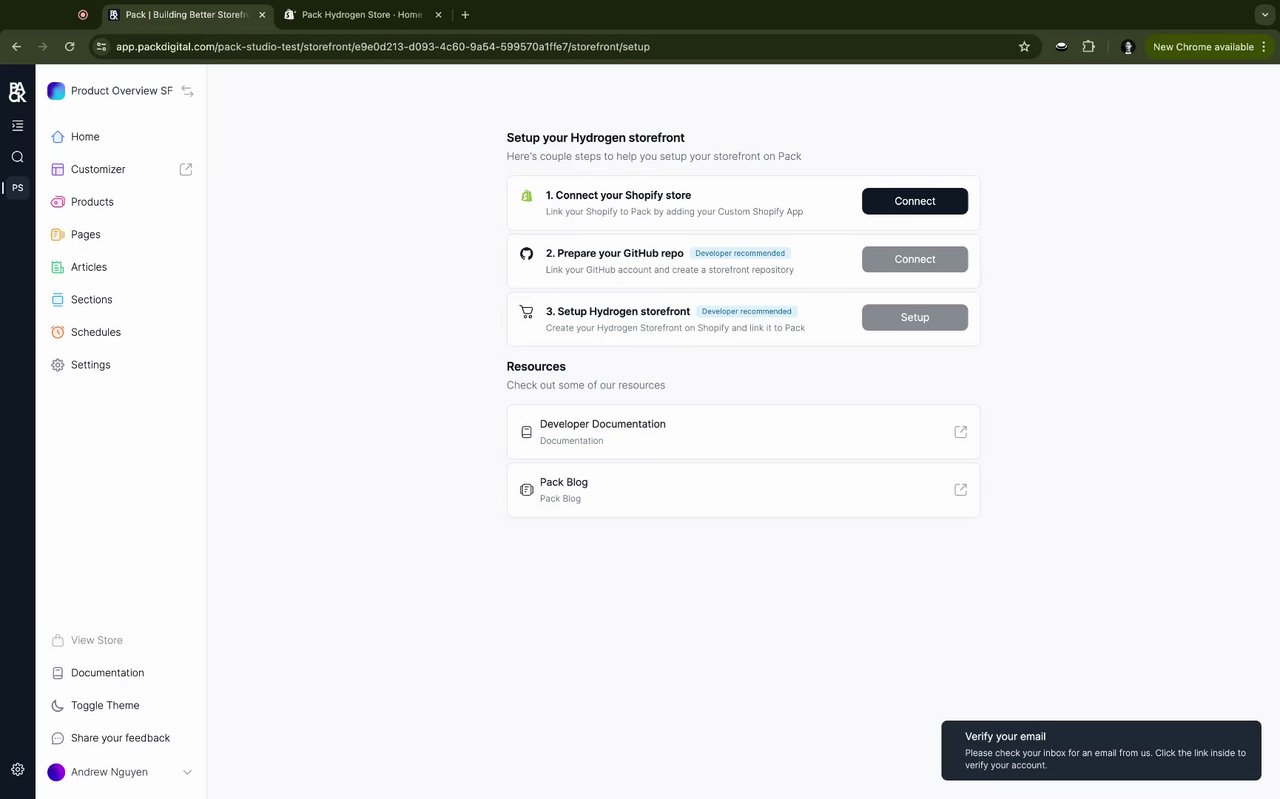Click Setup for the Hydrogen storefront step
The image size is (1280, 799).
(x=915, y=317)
